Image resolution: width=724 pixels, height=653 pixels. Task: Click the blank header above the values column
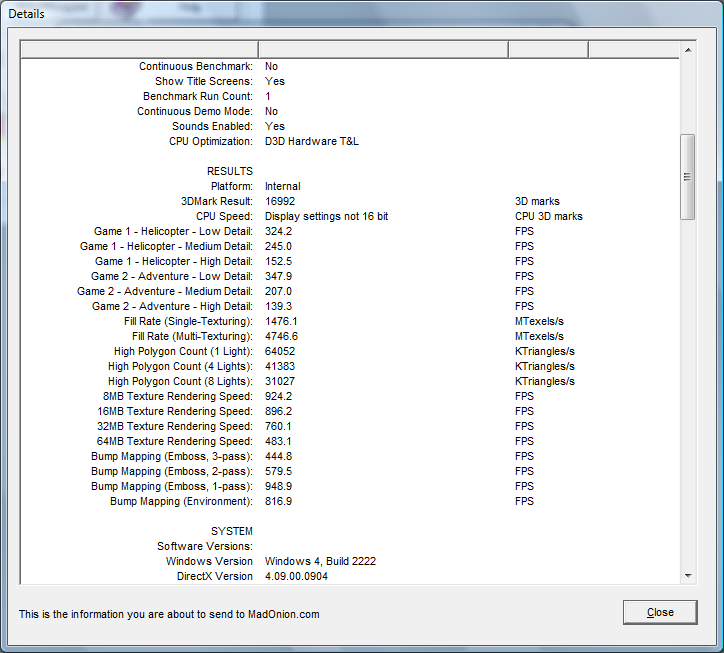tap(383, 50)
